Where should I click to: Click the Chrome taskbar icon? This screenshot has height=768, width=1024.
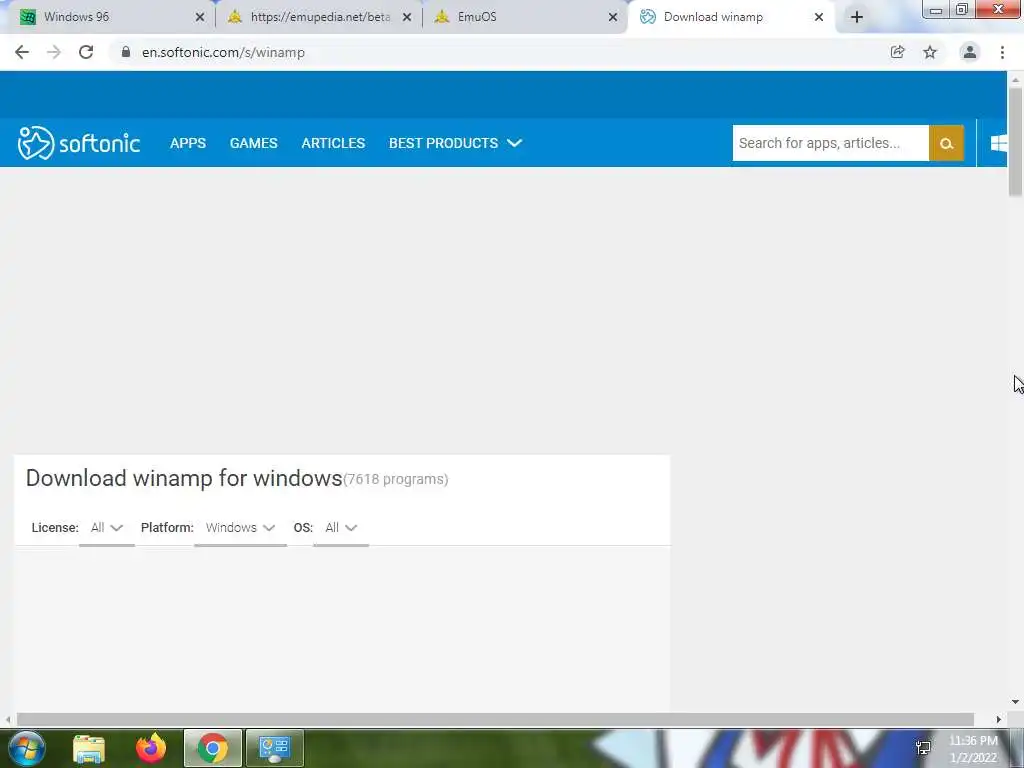click(x=213, y=748)
